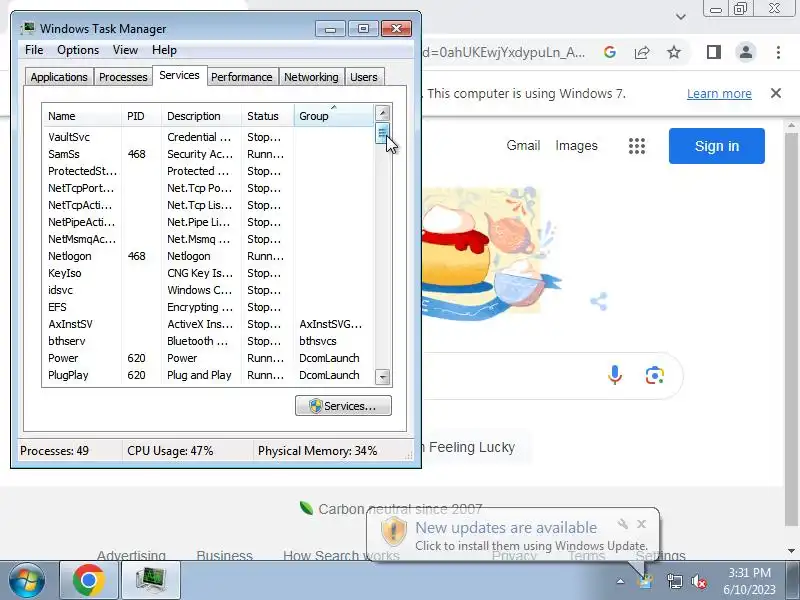Screen dimensions: 800x600
Task: Sort services by Name column
Action: [82, 116]
